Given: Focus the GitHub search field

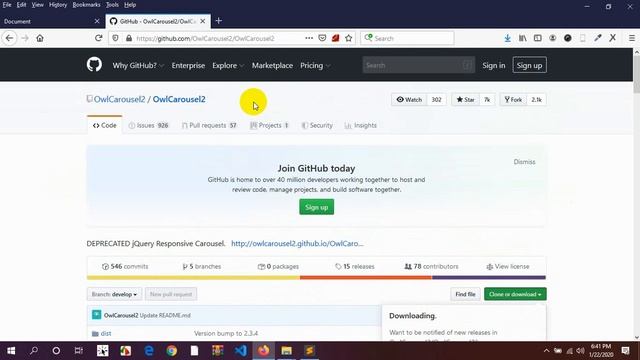Looking at the screenshot, I should 418,65.
